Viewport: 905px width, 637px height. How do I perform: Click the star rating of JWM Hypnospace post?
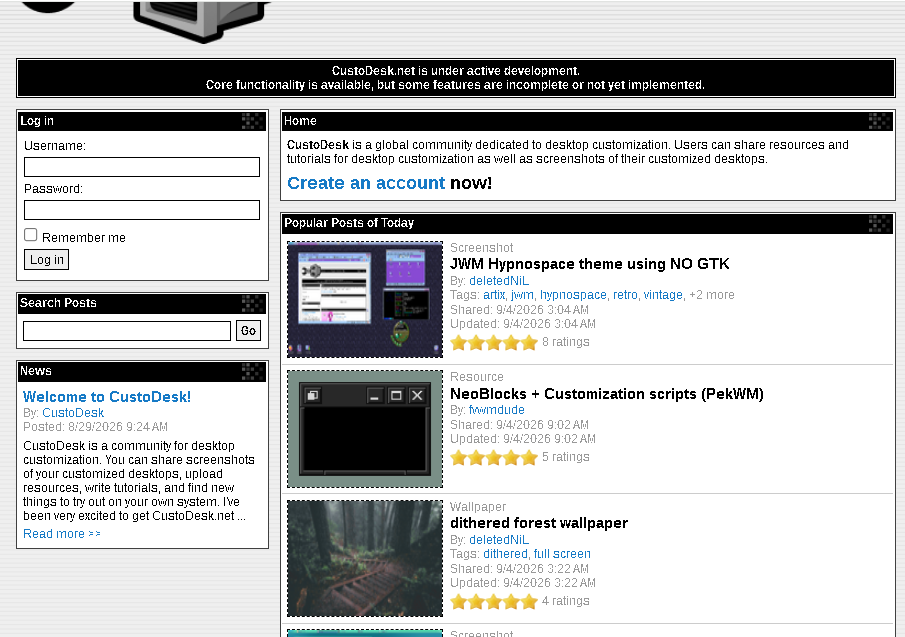494,342
